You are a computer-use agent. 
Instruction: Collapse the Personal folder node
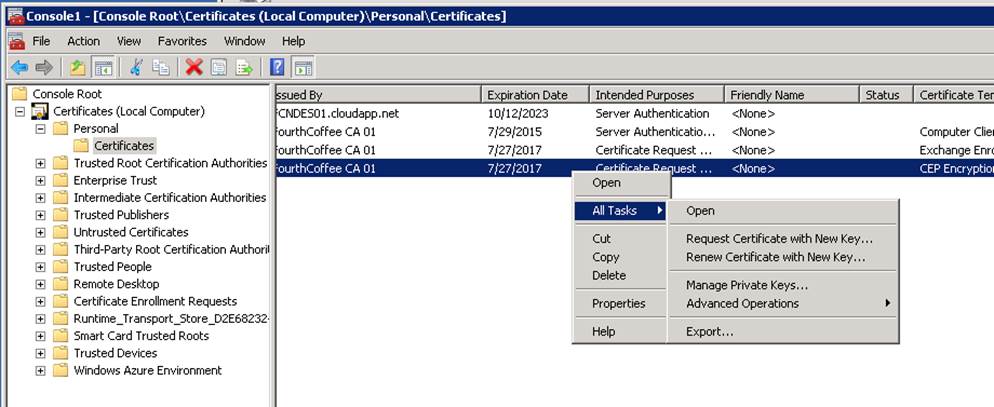pos(40,129)
